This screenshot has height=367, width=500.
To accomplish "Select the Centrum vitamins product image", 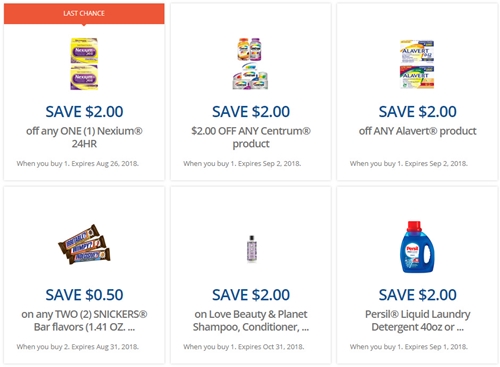I will click(x=250, y=63).
